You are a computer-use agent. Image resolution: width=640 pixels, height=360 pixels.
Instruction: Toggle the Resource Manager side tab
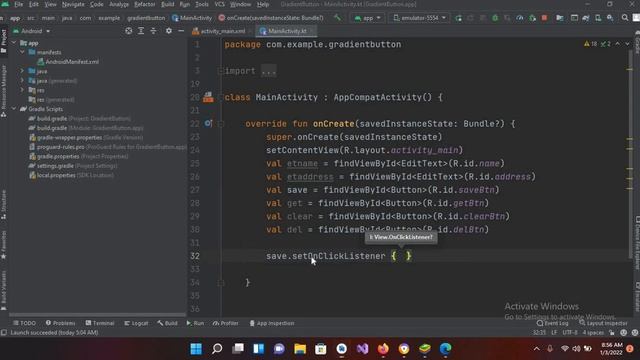(4, 91)
